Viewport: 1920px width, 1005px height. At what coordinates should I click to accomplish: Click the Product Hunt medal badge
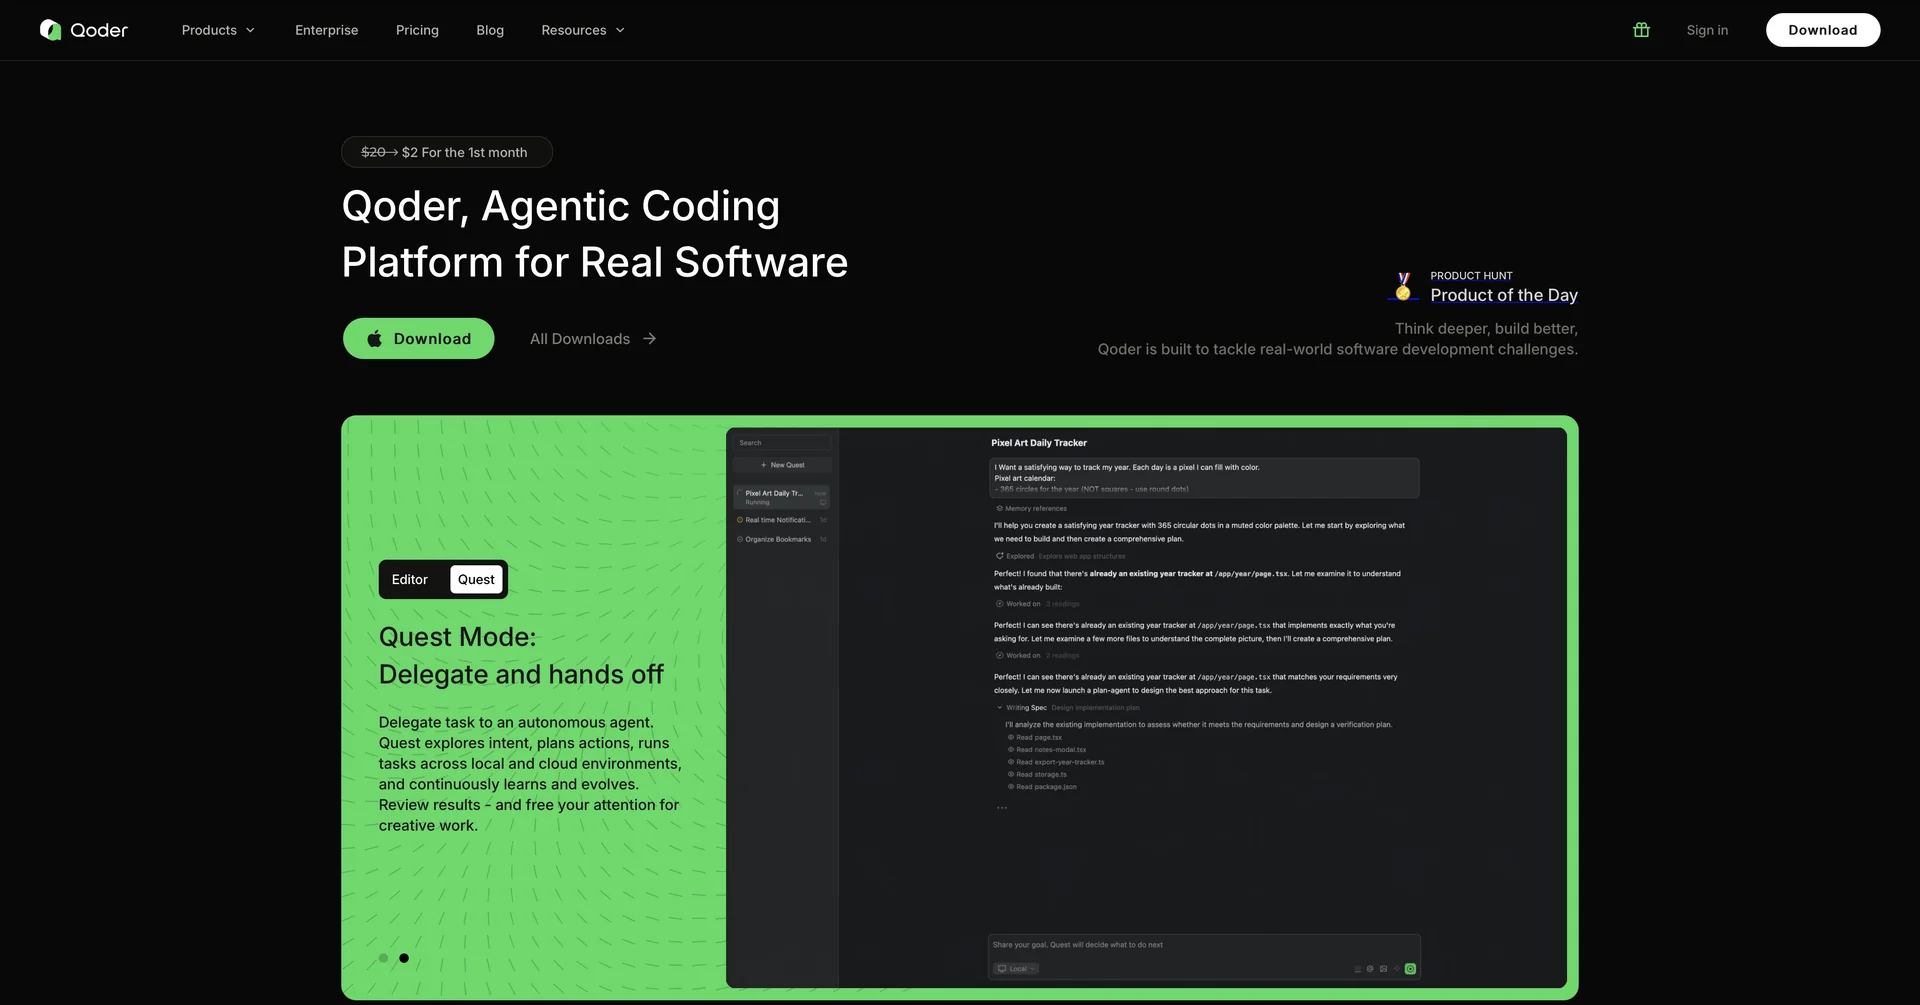click(x=1403, y=287)
